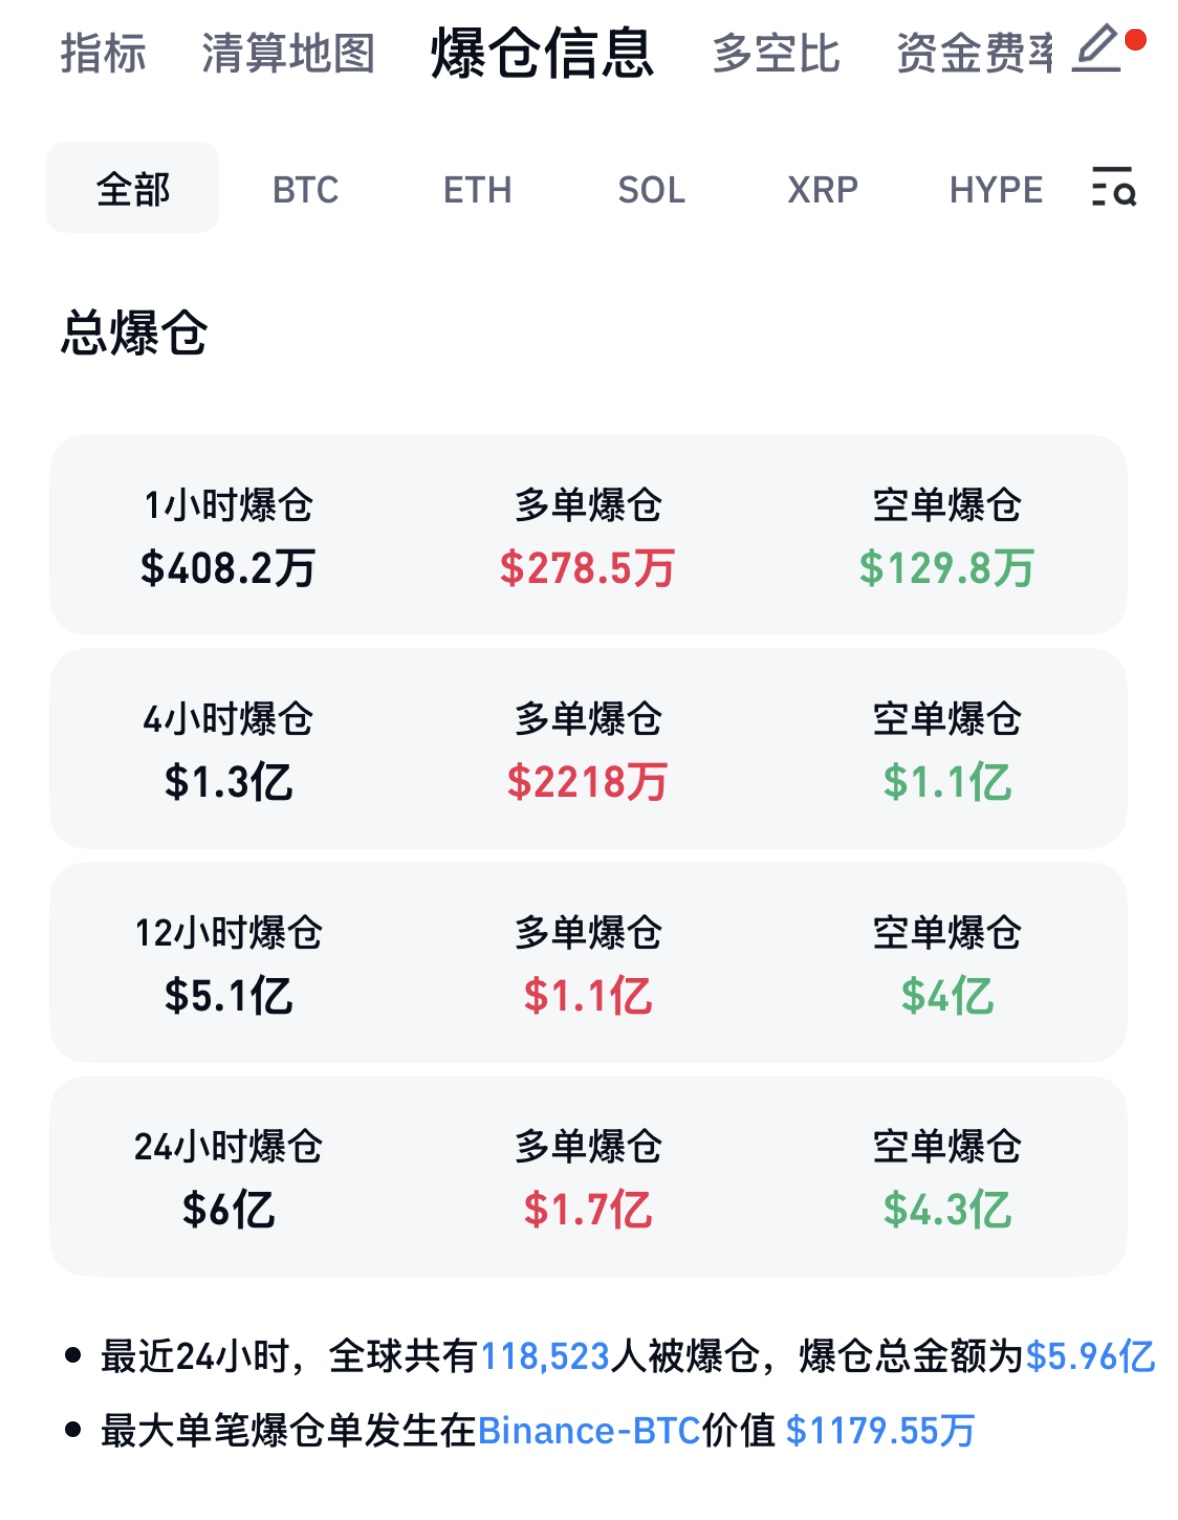
Task: Filter liquidations by ETH
Action: [x=478, y=189]
